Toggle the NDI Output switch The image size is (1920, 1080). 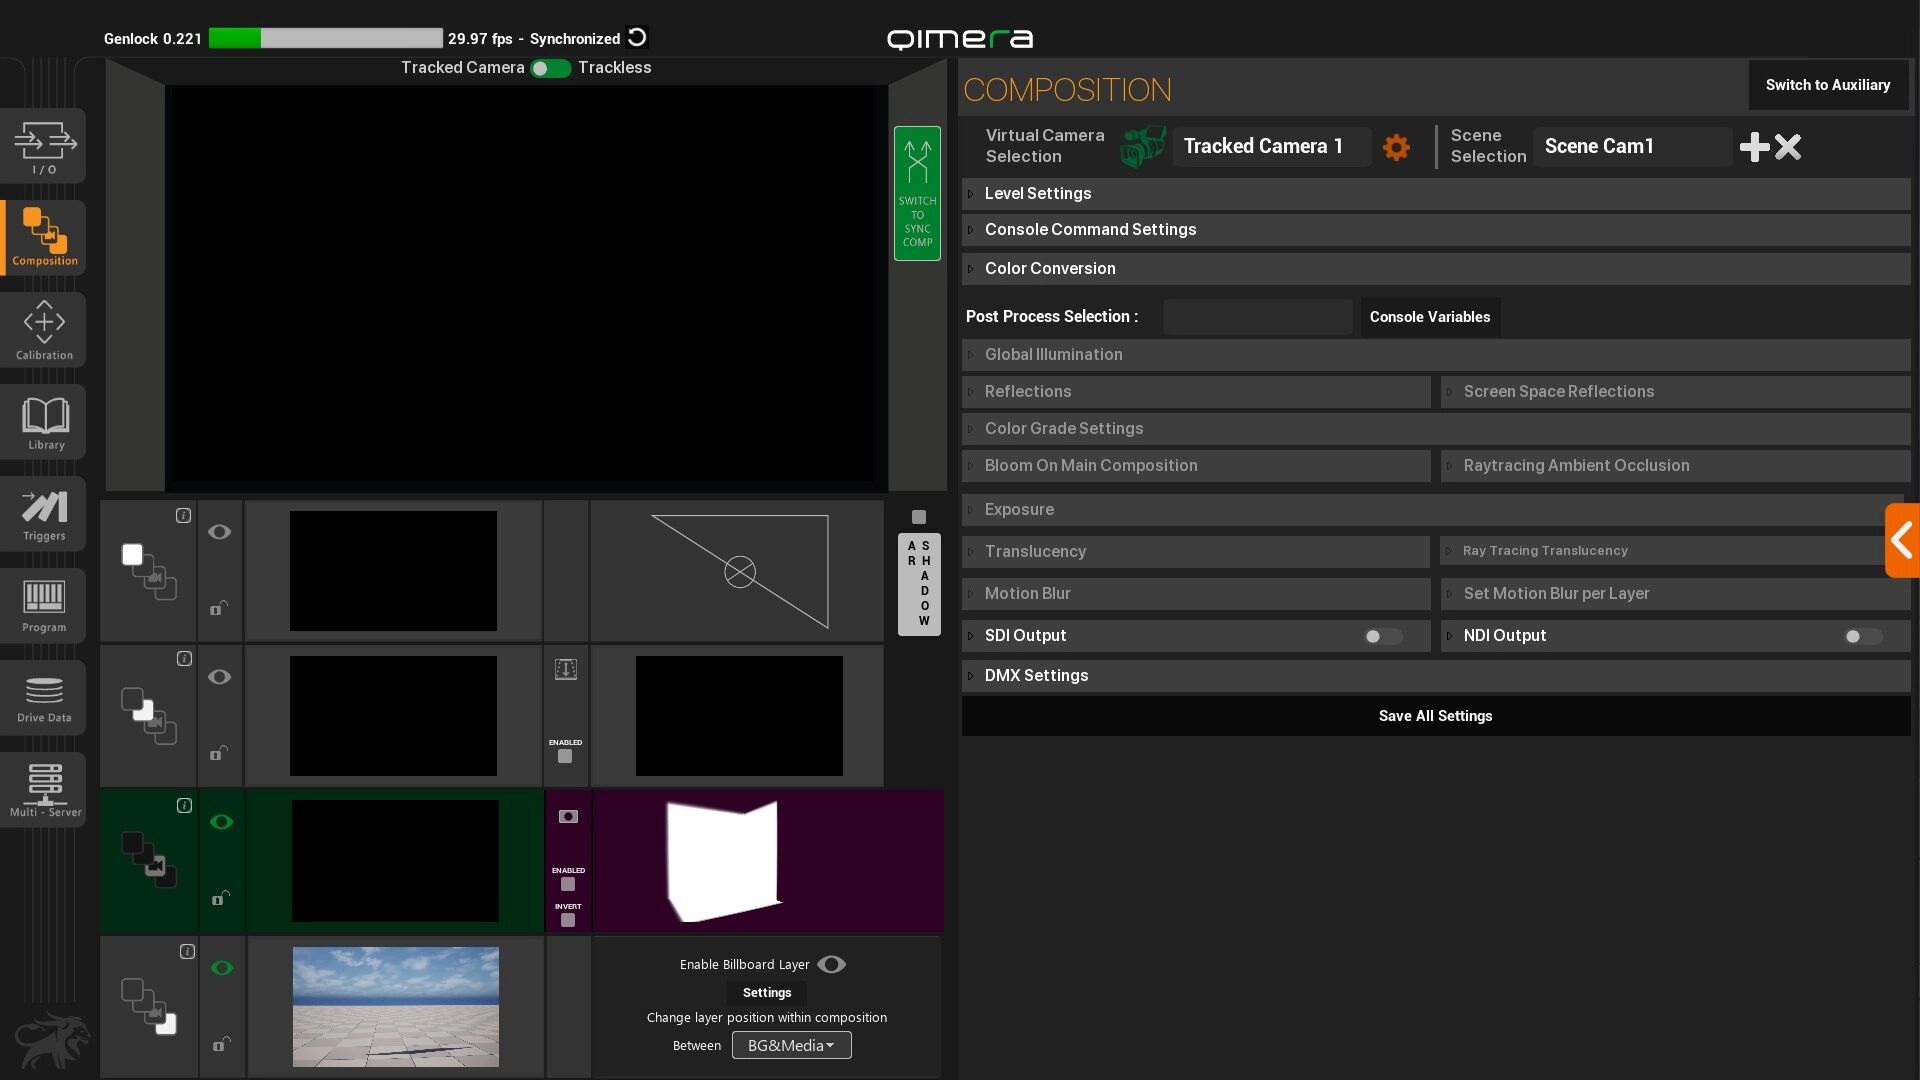(1862, 636)
